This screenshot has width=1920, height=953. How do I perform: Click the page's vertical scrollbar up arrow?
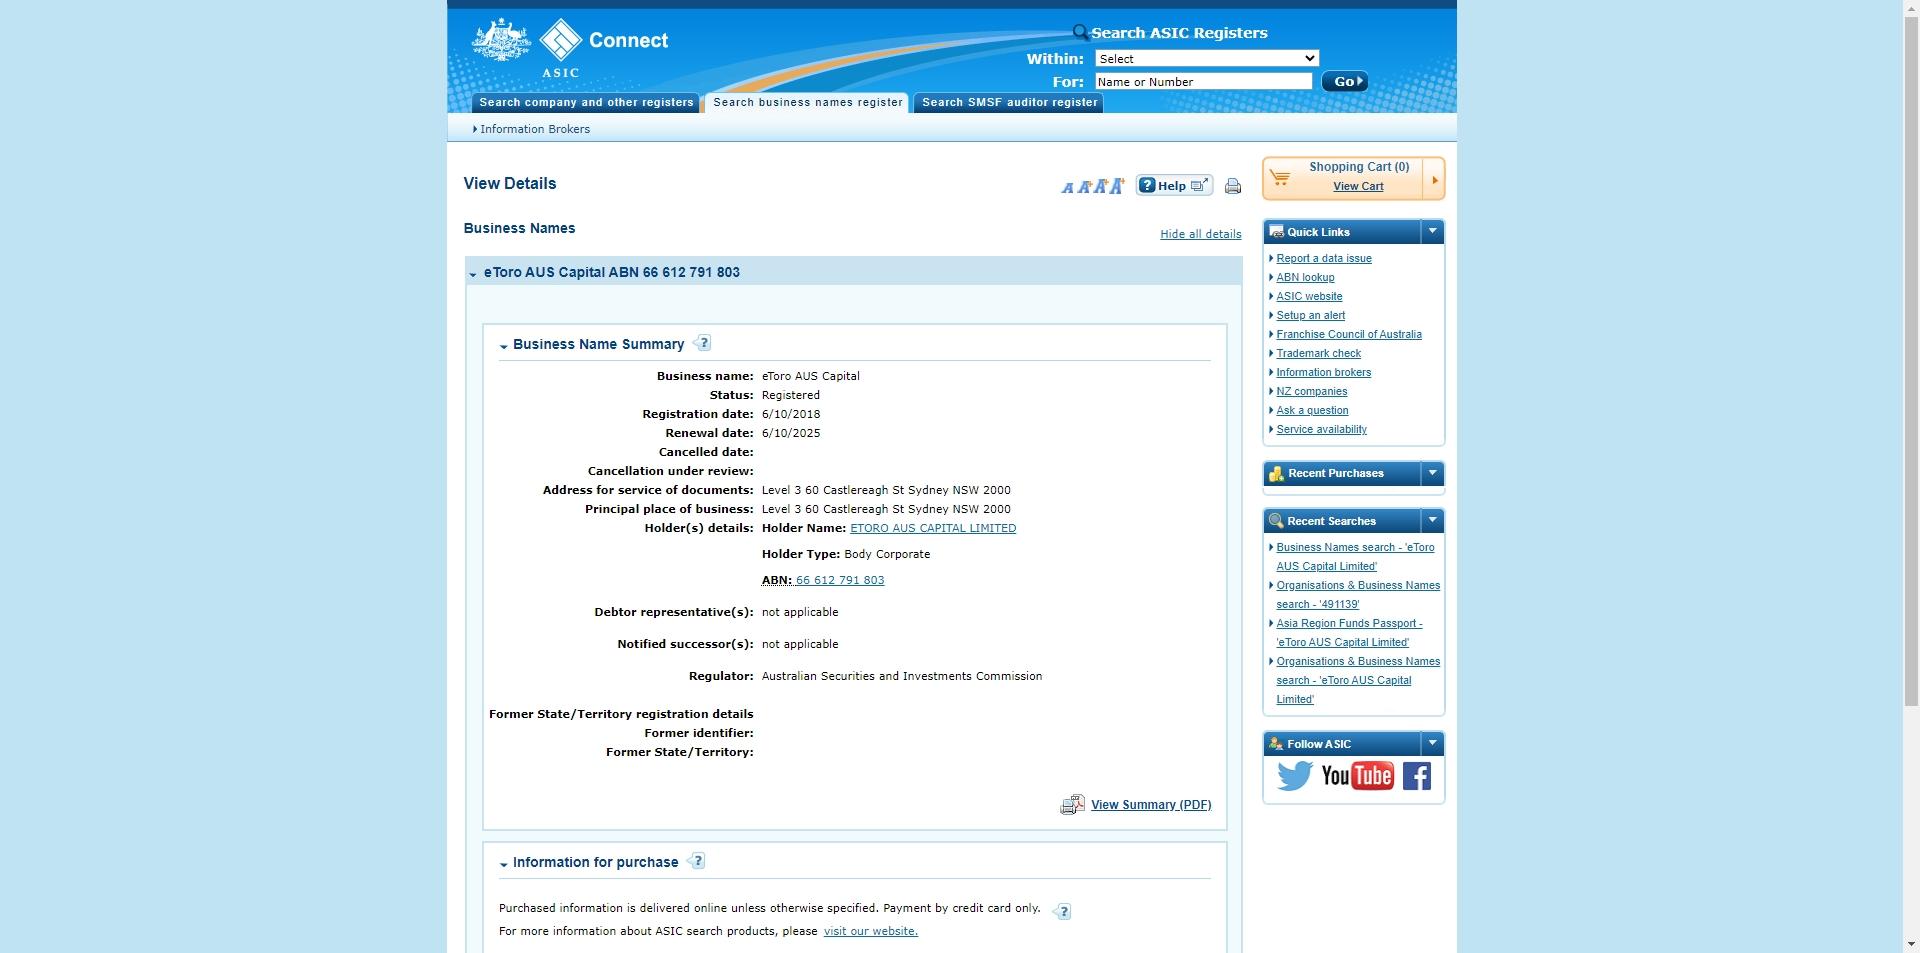(1911, 8)
